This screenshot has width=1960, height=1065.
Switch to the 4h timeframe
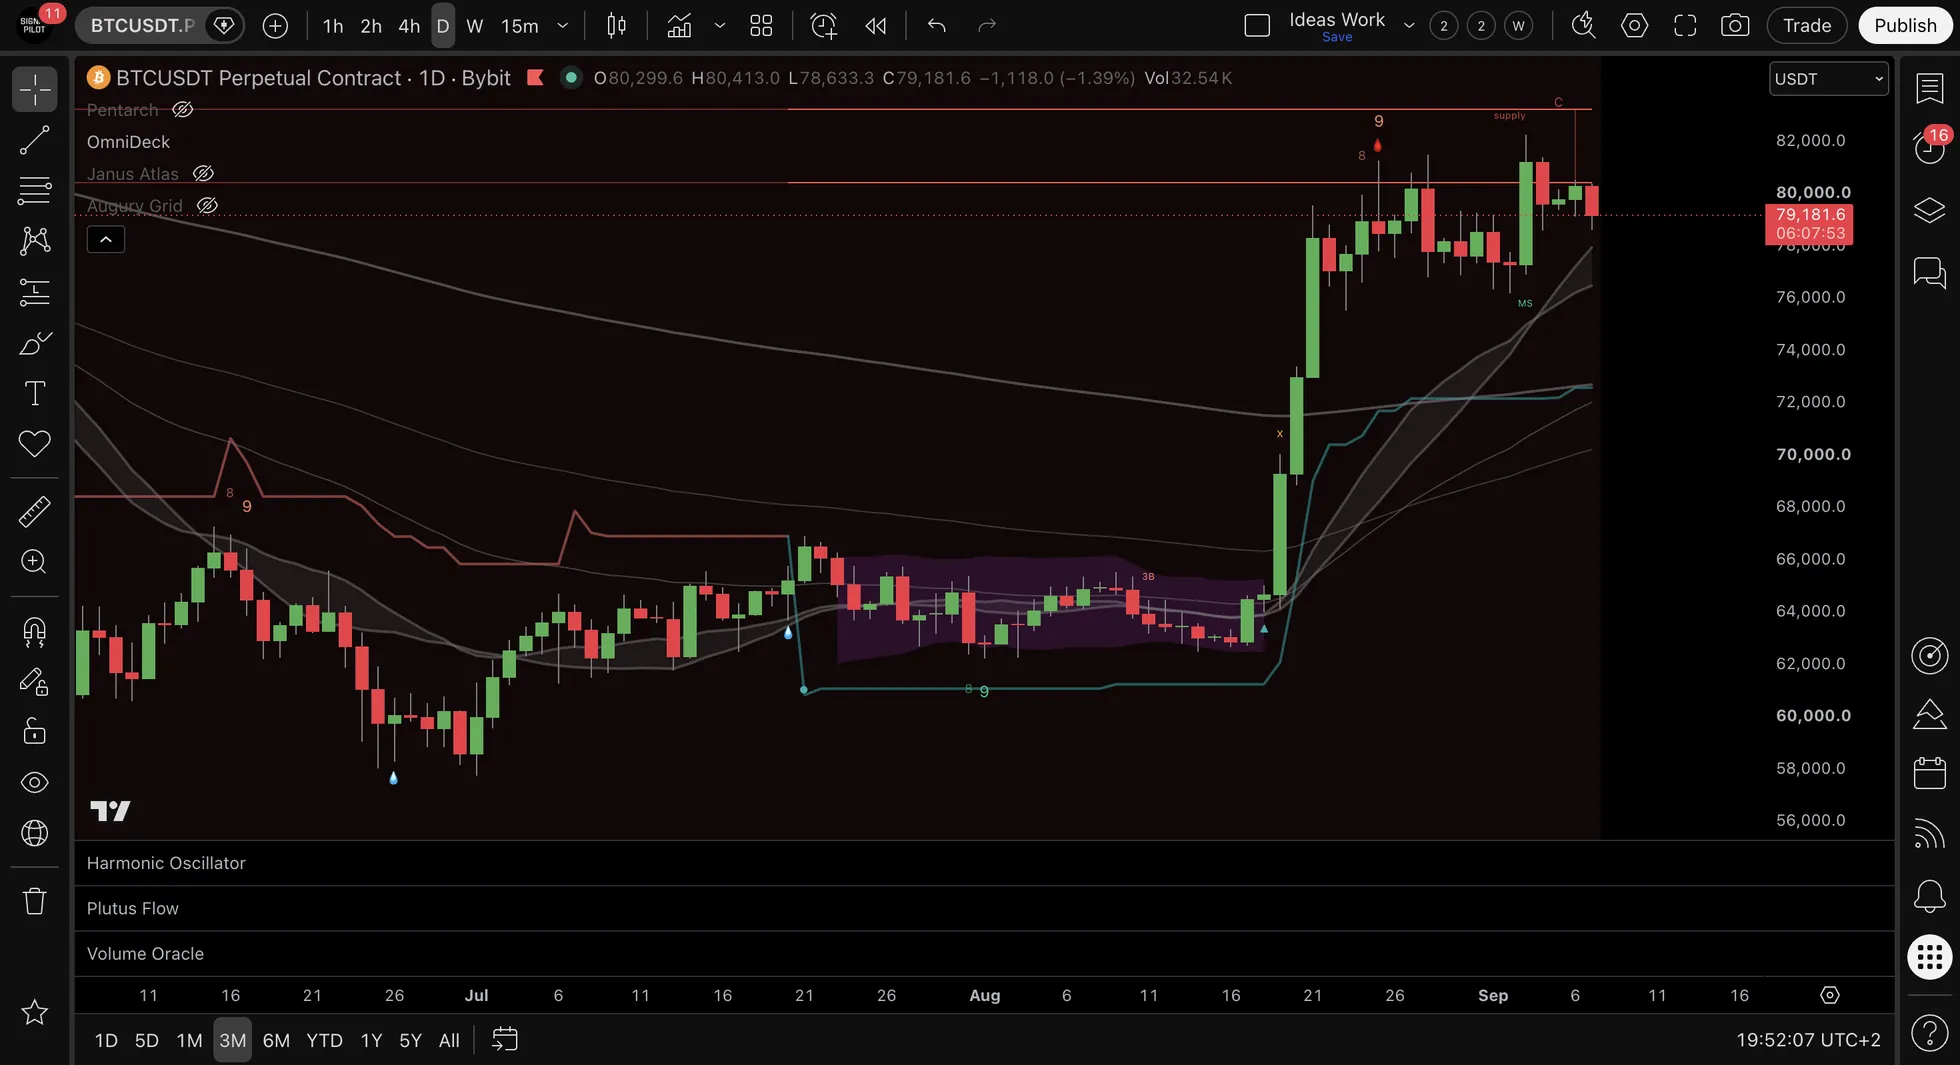tap(409, 26)
